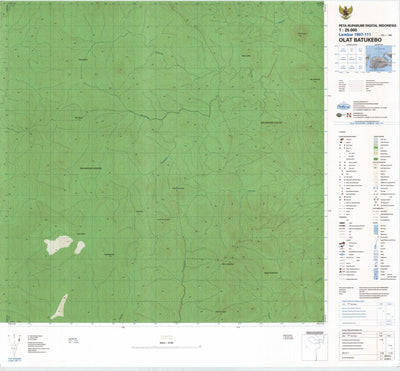Click the largest white clearing on the map
Image resolution: width=400 pixels, height=371 pixels.
pyautogui.click(x=58, y=245)
